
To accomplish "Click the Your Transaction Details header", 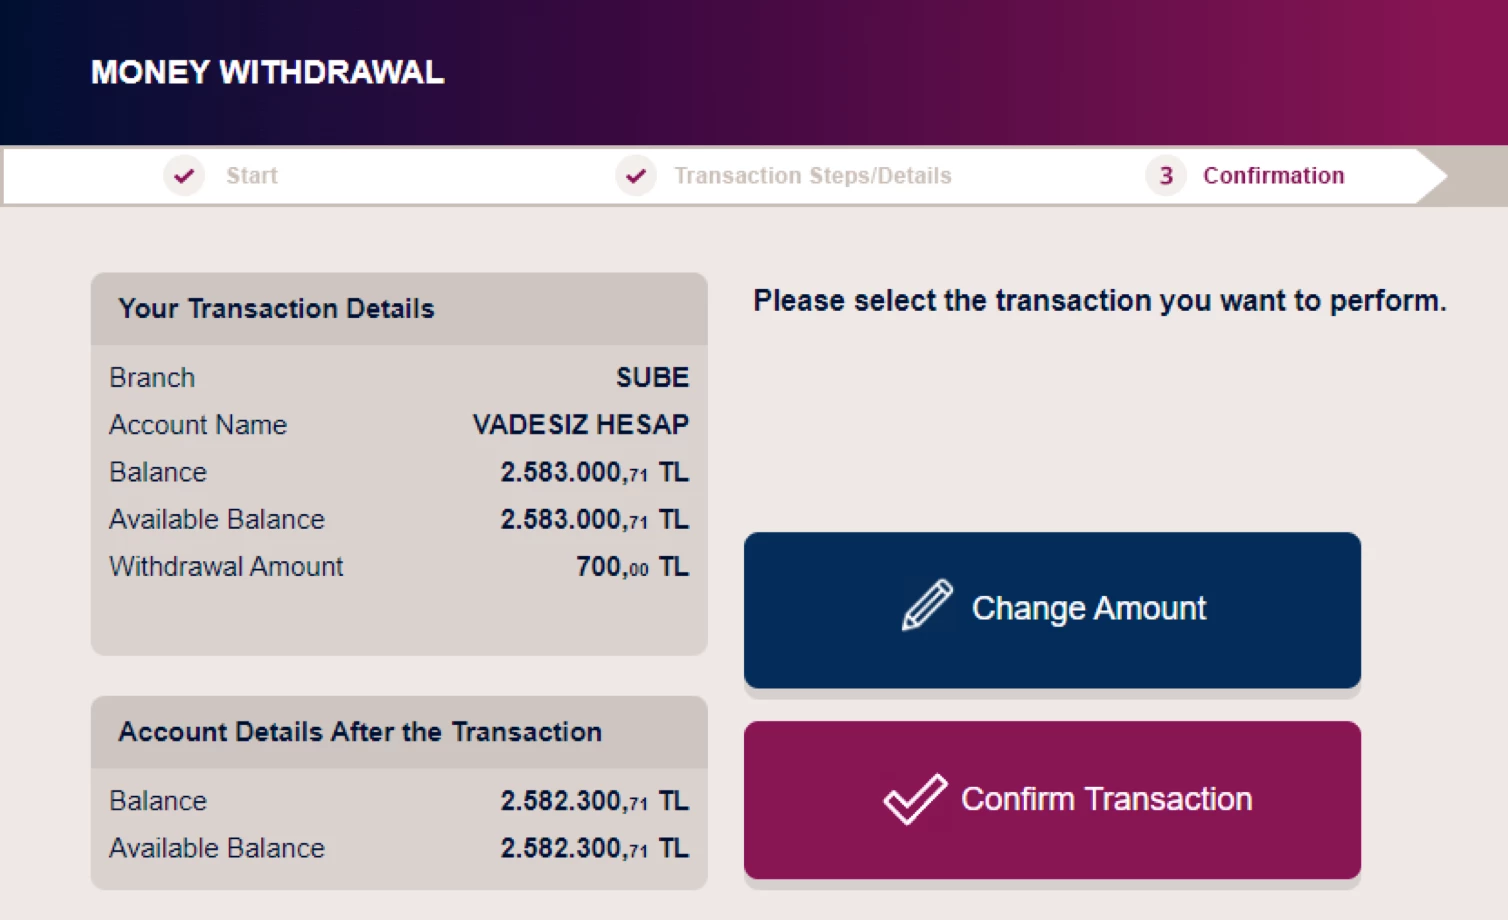I will [x=276, y=309].
